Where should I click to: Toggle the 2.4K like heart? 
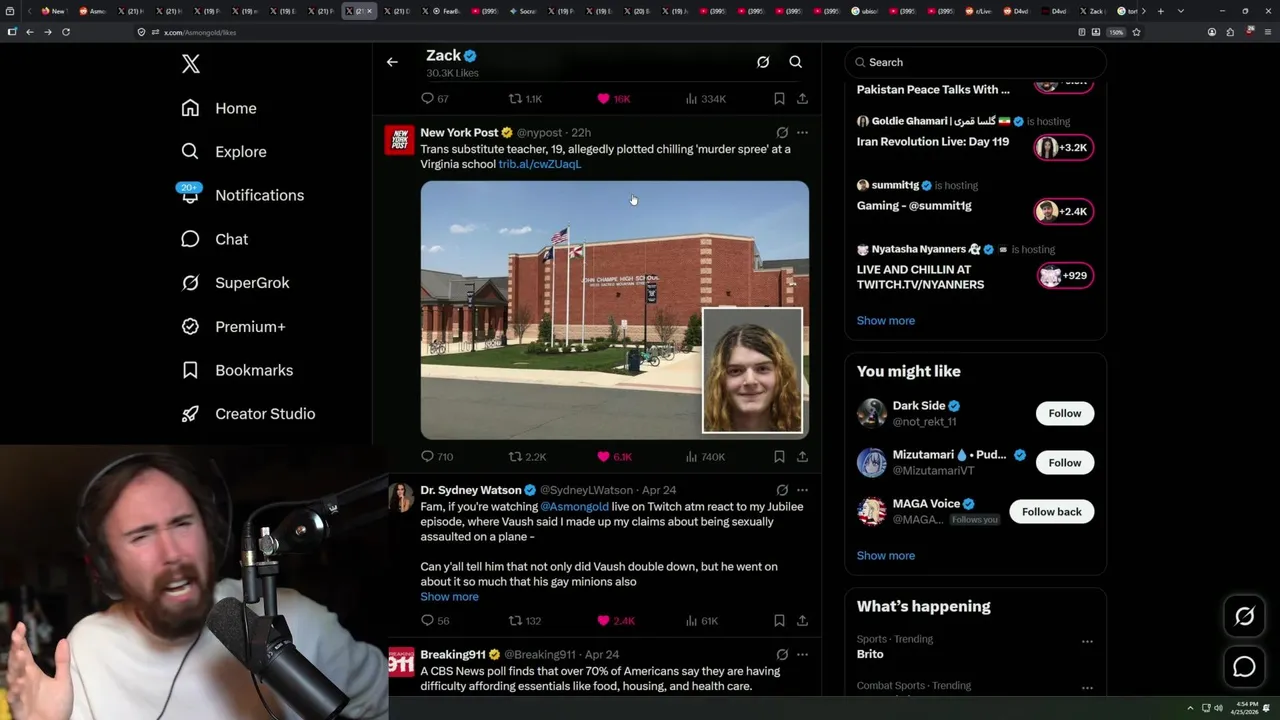[x=615, y=621]
